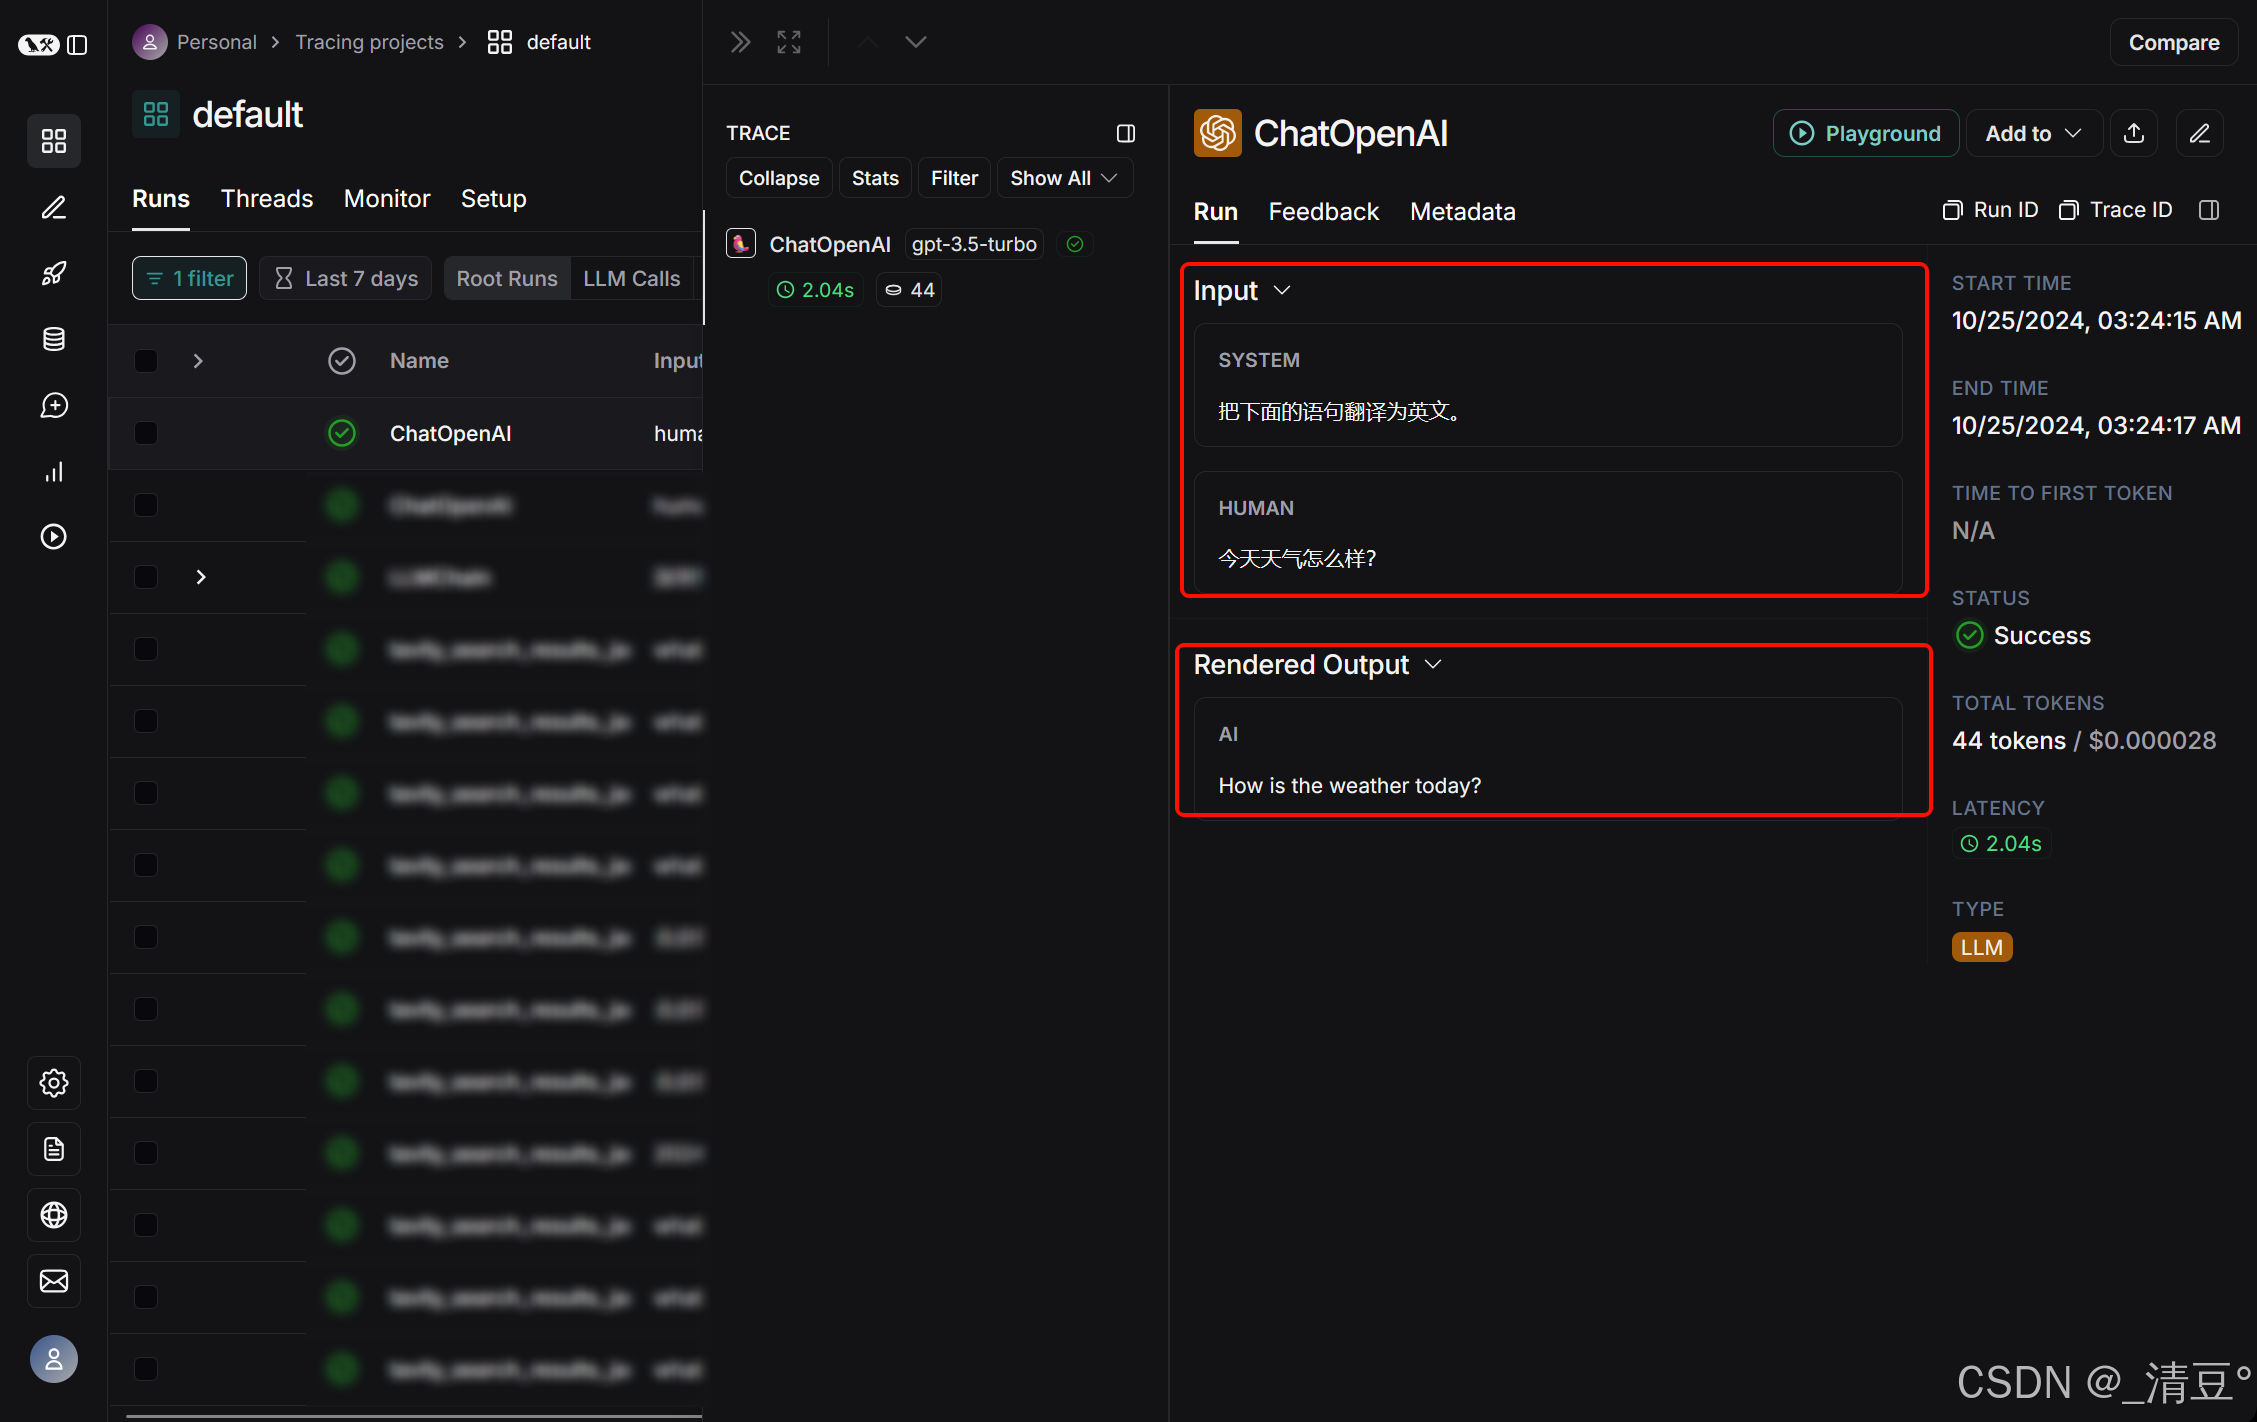Viewport: 2257px width, 1422px height.
Task: Click the select-all checkbox in table header
Action: coord(146,361)
